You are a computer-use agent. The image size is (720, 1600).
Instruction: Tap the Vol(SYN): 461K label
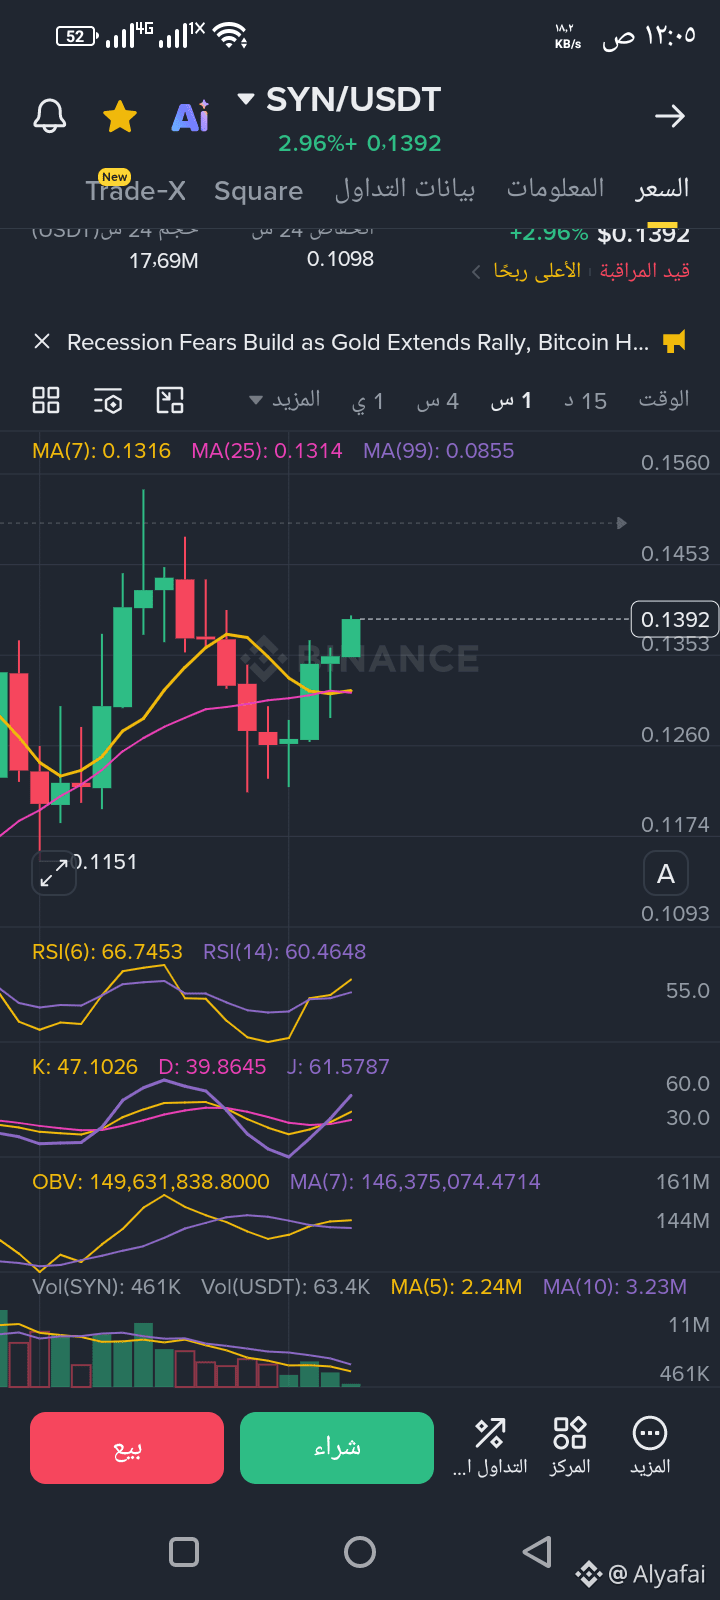[107, 1287]
